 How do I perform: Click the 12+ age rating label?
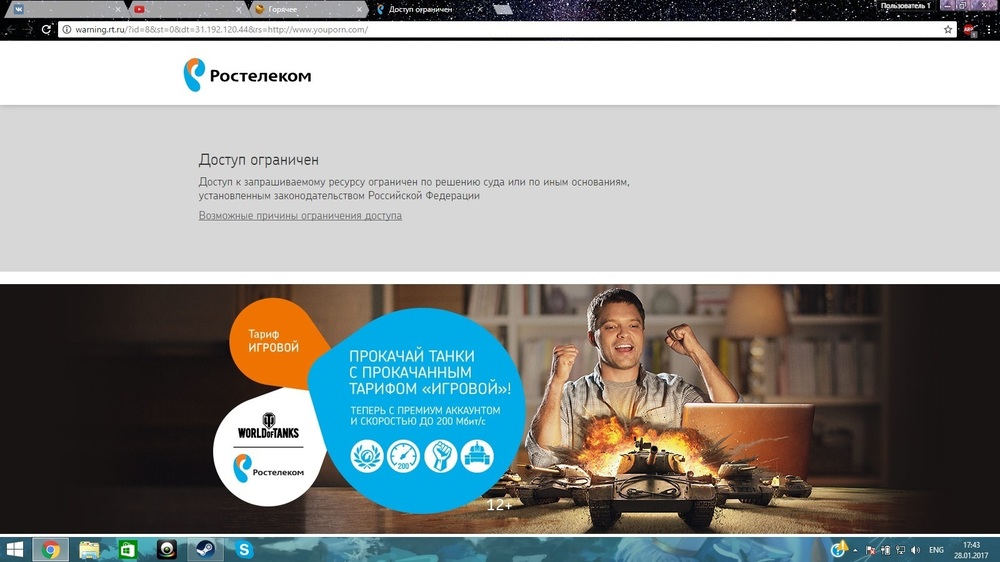tap(499, 505)
